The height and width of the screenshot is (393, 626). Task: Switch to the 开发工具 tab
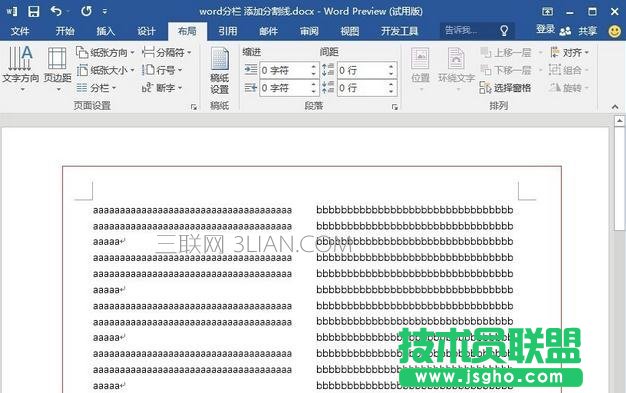point(400,31)
